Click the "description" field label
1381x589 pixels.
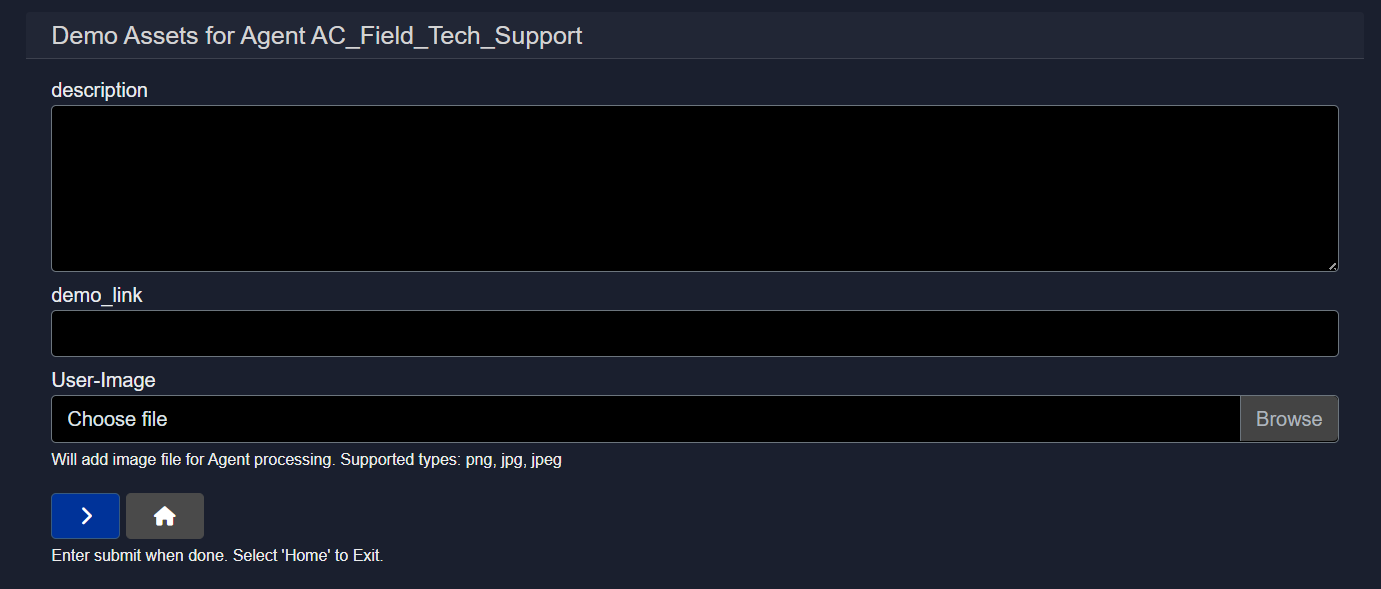pyautogui.click(x=99, y=90)
